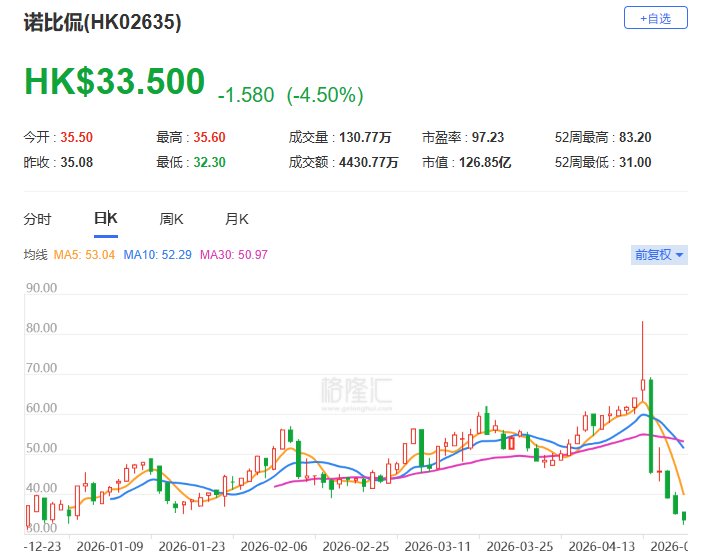Click the 2026-04-13 date axis label

(x=602, y=546)
